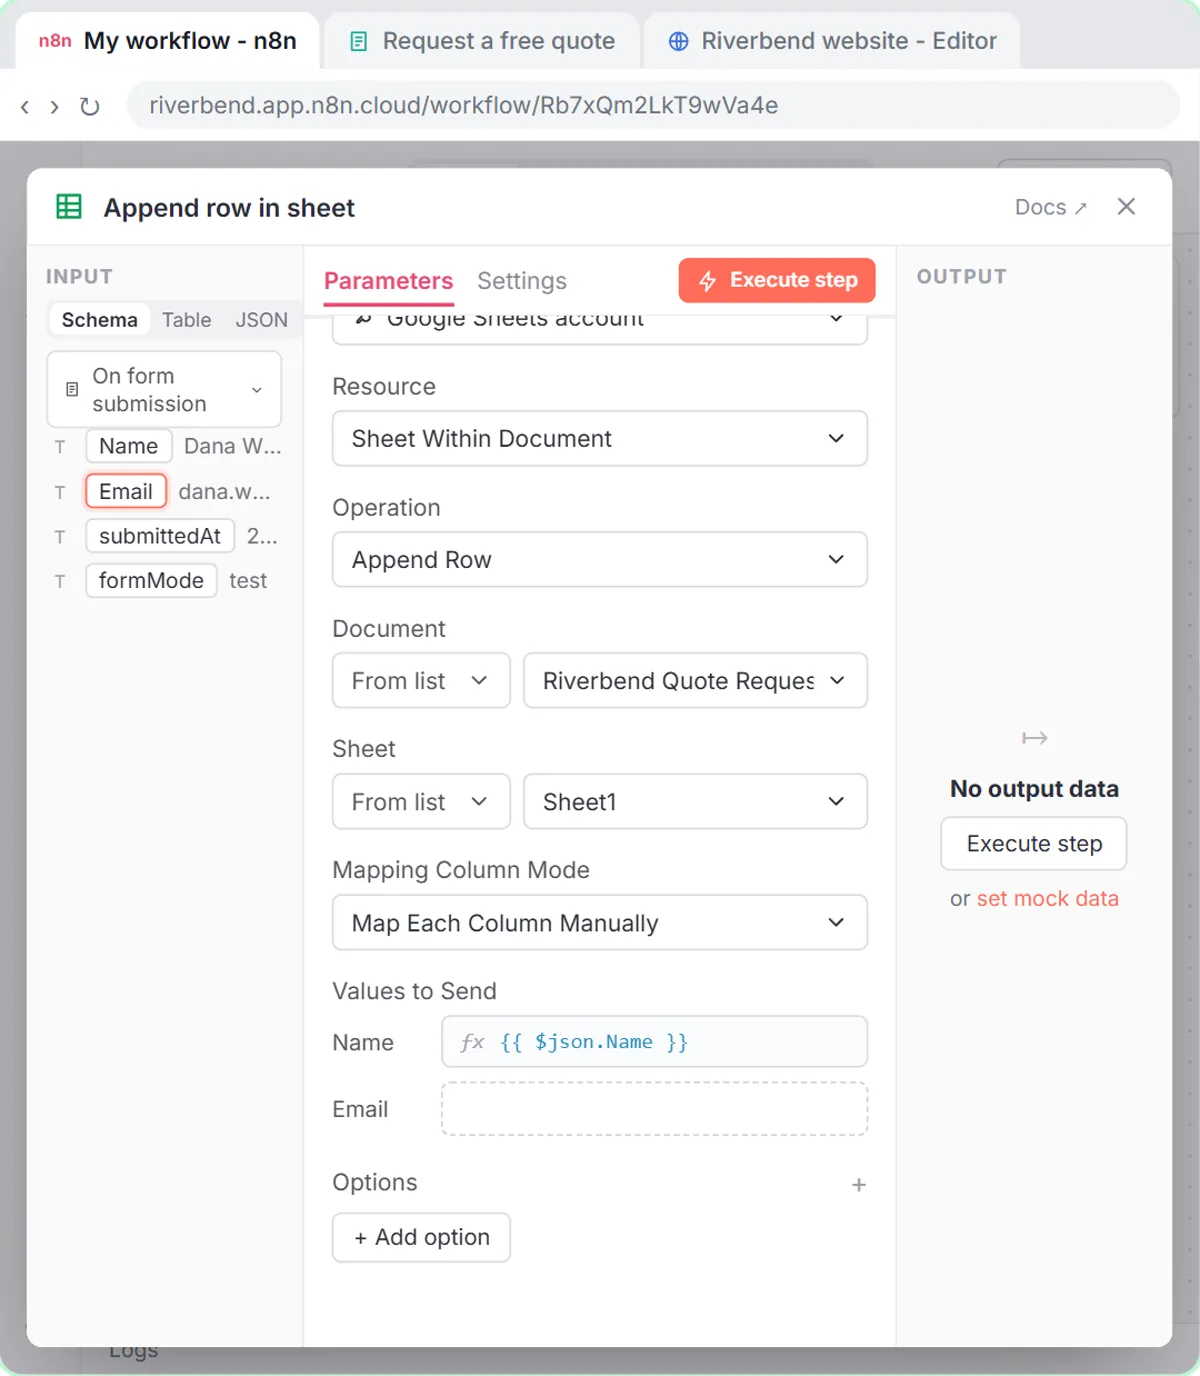The image size is (1200, 1376).
Task: Click the fx expression icon in the Name field
Action: tap(472, 1042)
